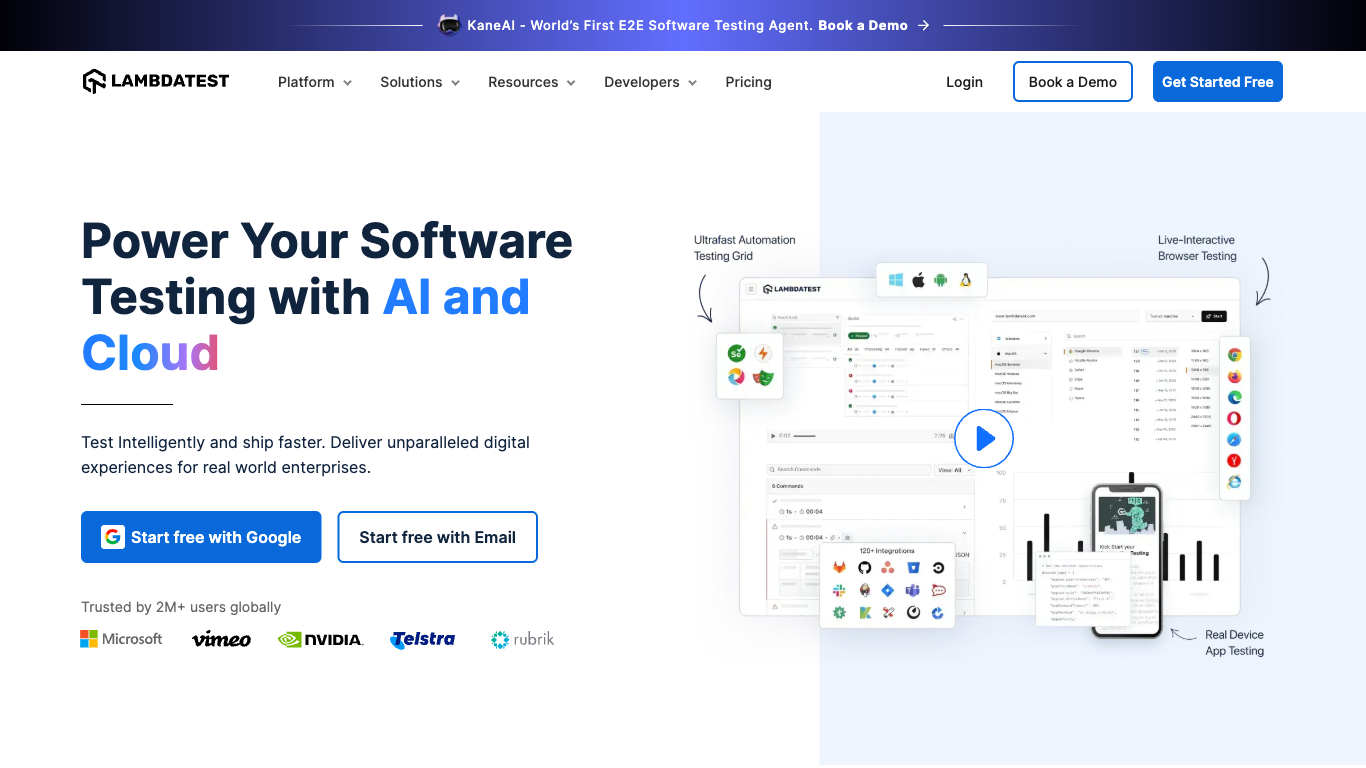Open the Resources dropdown

pos(532,82)
